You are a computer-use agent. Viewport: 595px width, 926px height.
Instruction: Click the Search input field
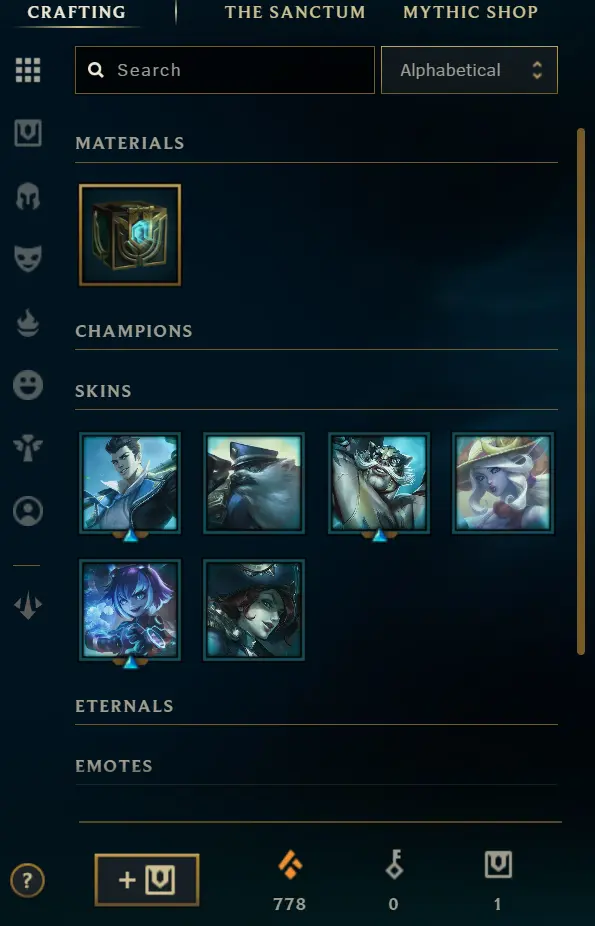coord(225,70)
